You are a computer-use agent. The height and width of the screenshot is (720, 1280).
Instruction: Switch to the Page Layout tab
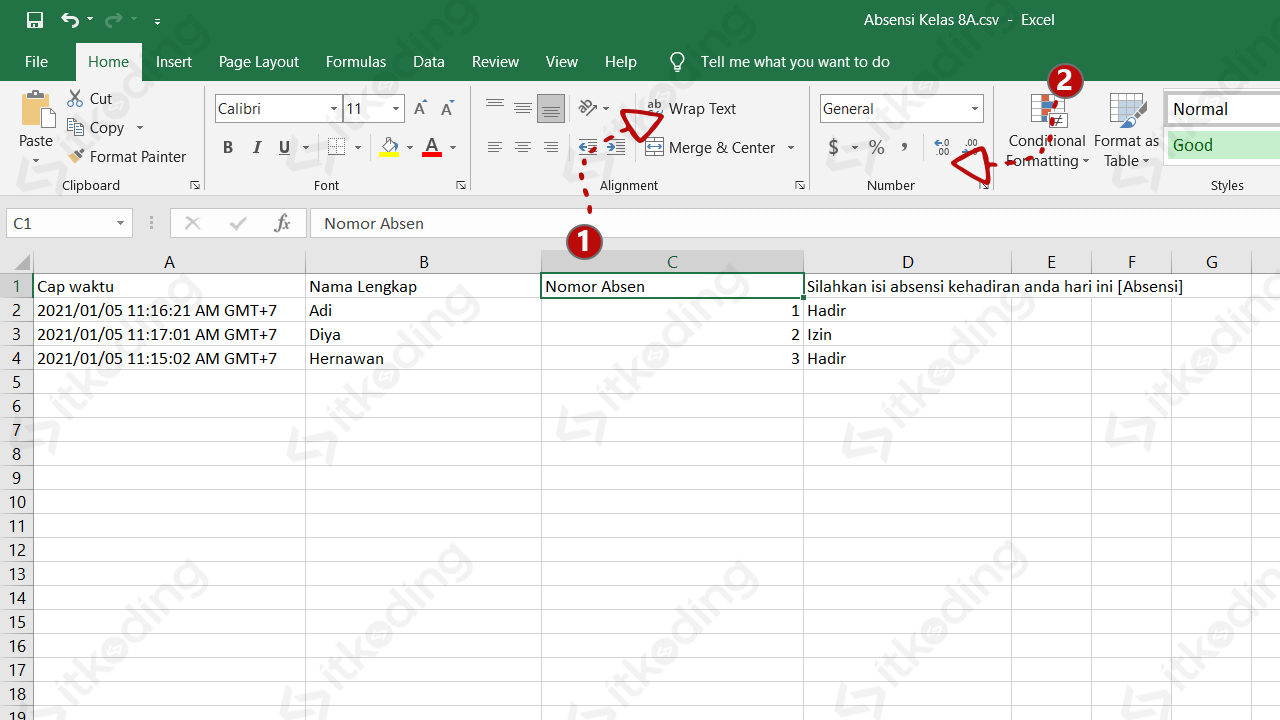pos(259,62)
